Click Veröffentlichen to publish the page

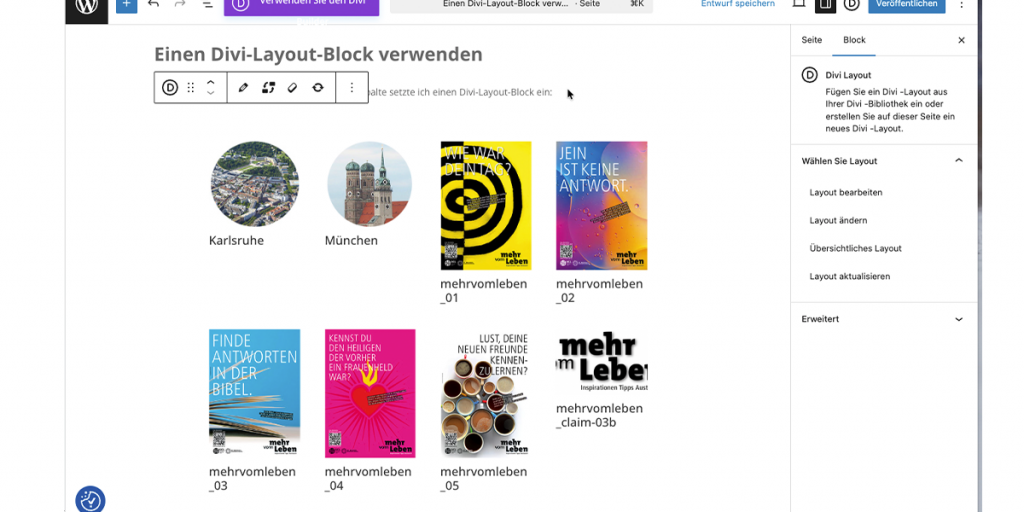coord(906,5)
